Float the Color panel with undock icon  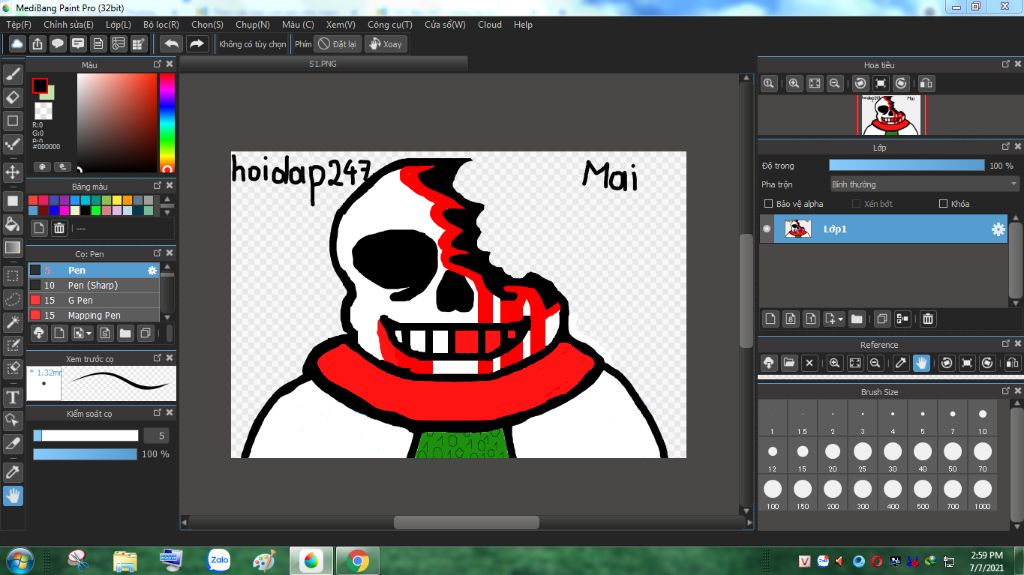157,64
